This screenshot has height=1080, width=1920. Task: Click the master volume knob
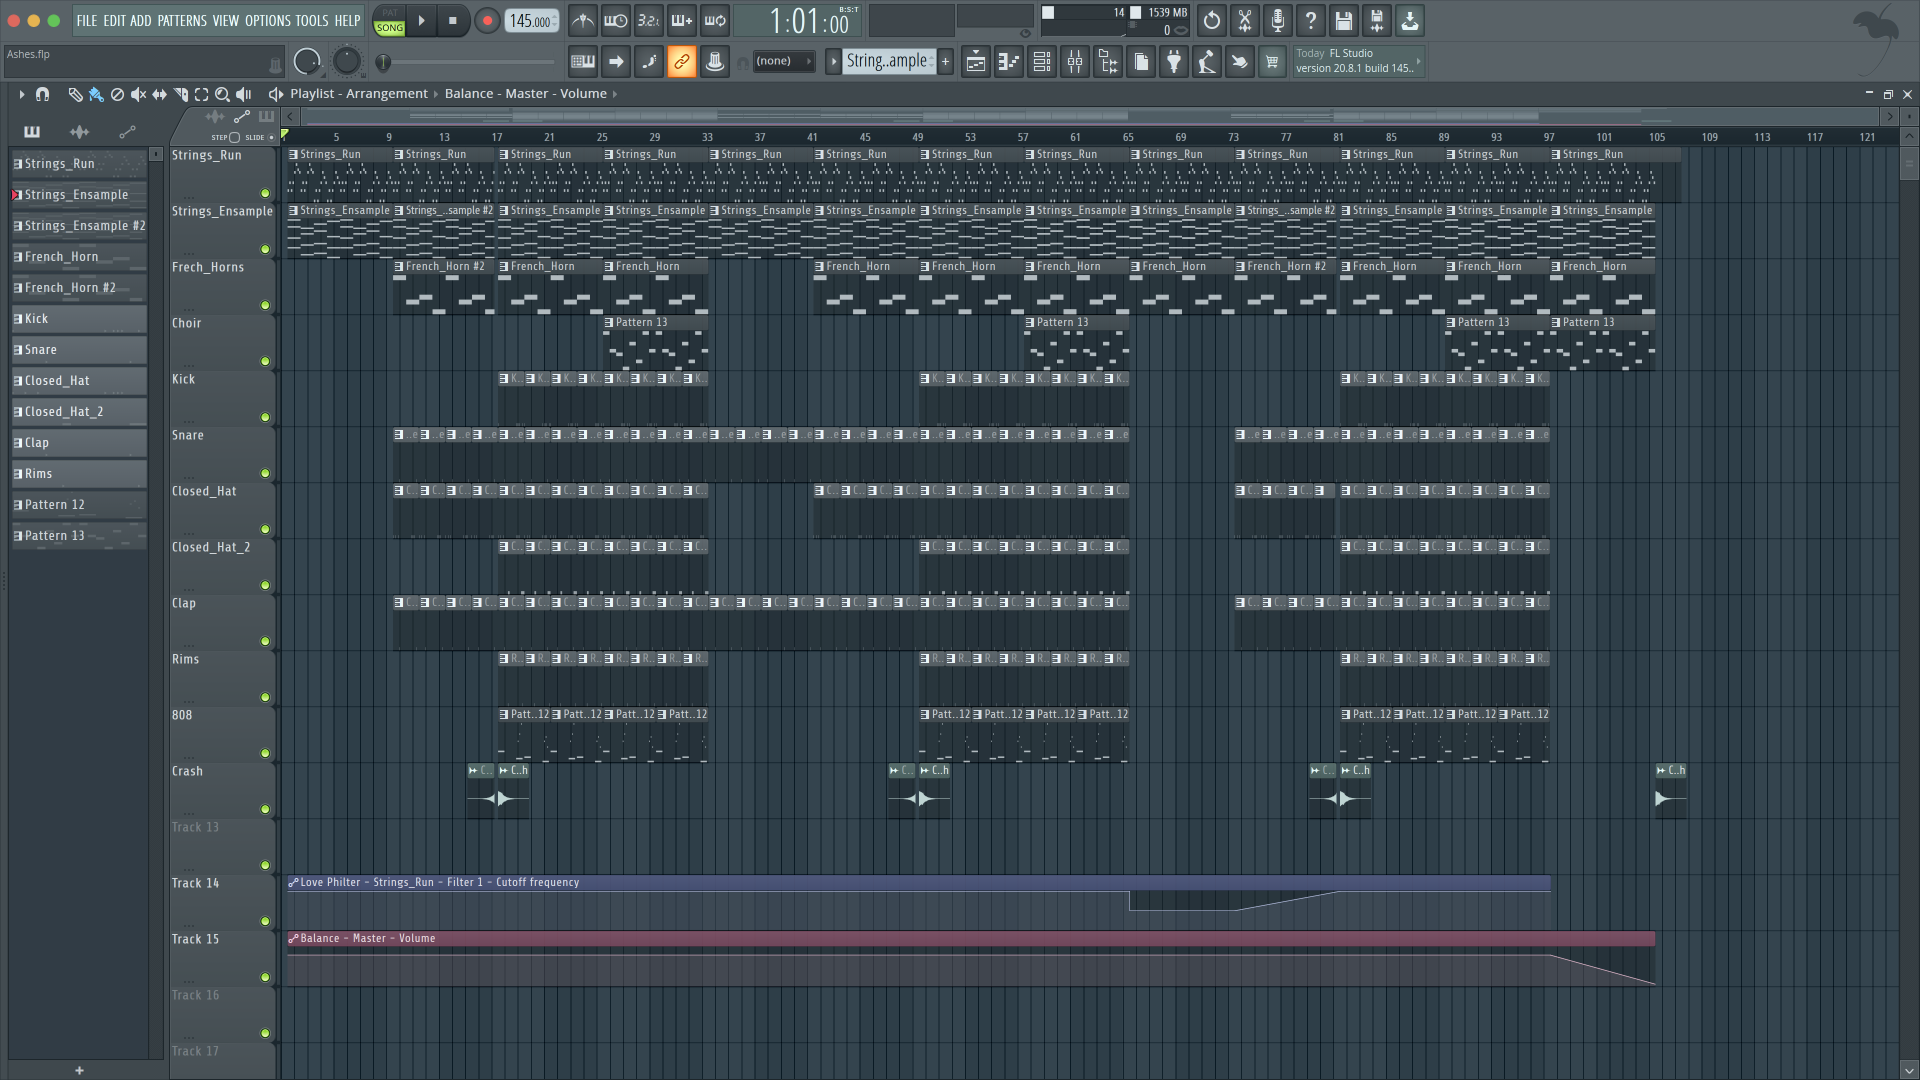coord(307,62)
